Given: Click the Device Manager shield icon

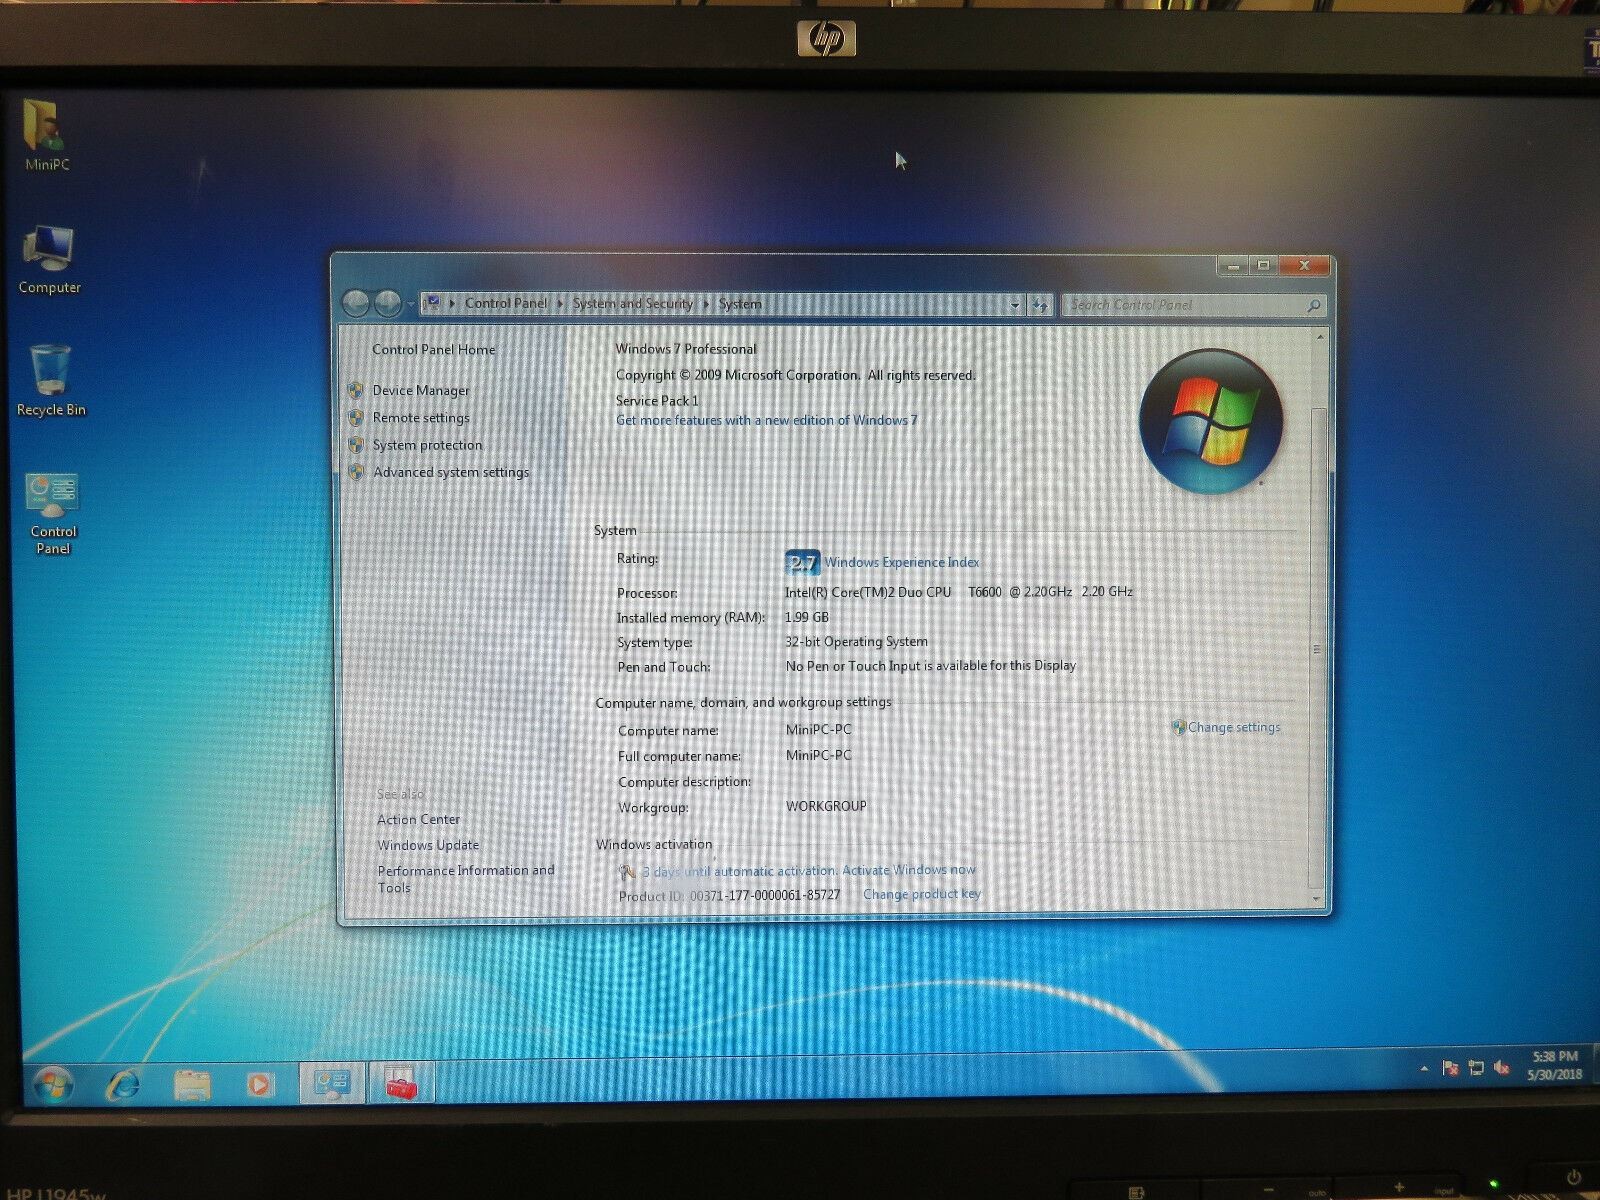Looking at the screenshot, I should 356,390.
